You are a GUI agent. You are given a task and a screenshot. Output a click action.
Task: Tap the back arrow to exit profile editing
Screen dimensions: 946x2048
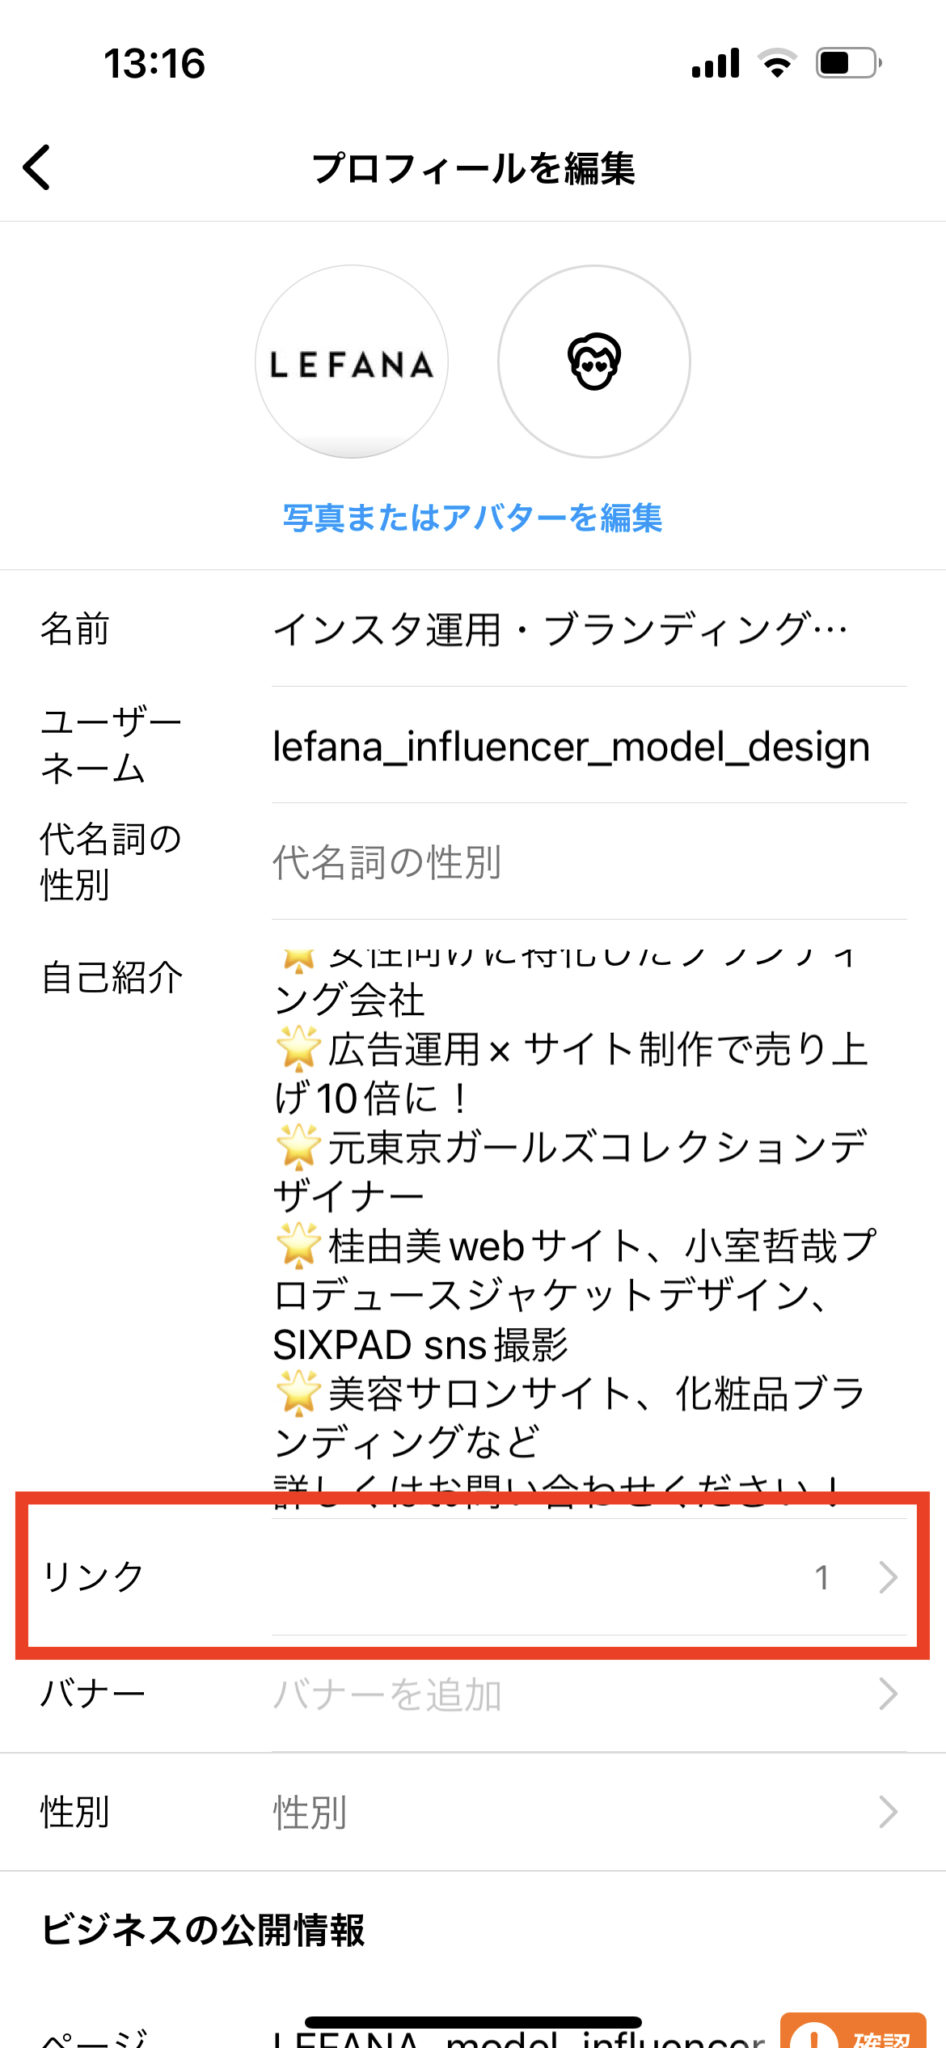tap(38, 167)
